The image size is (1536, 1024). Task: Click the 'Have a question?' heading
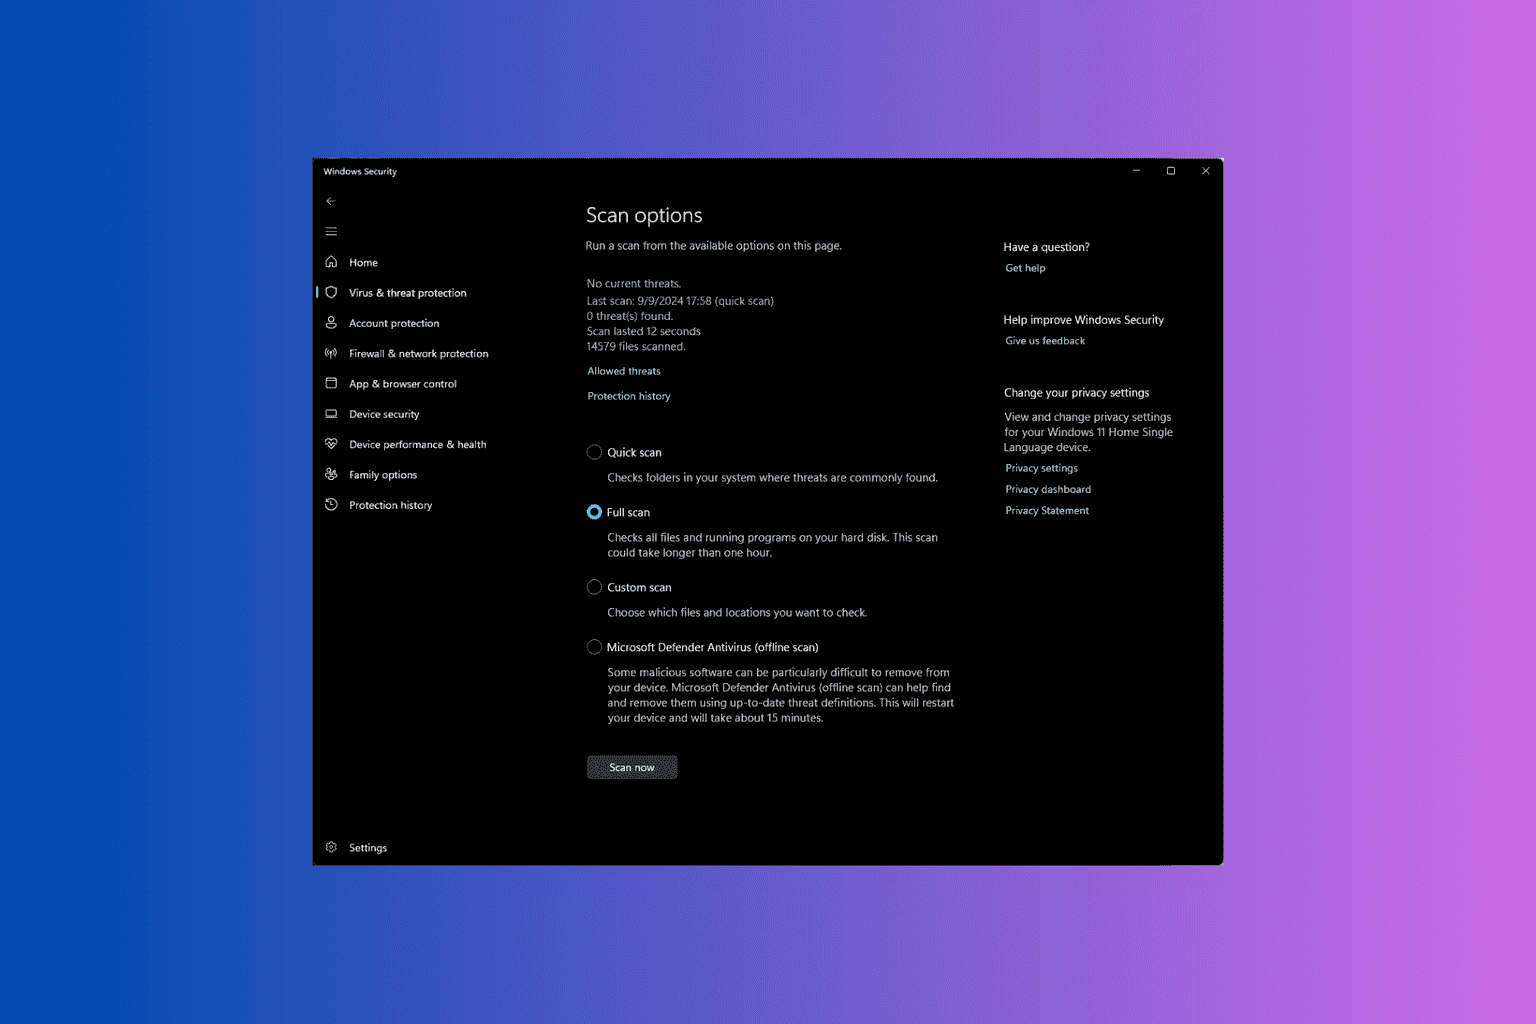click(x=1047, y=247)
